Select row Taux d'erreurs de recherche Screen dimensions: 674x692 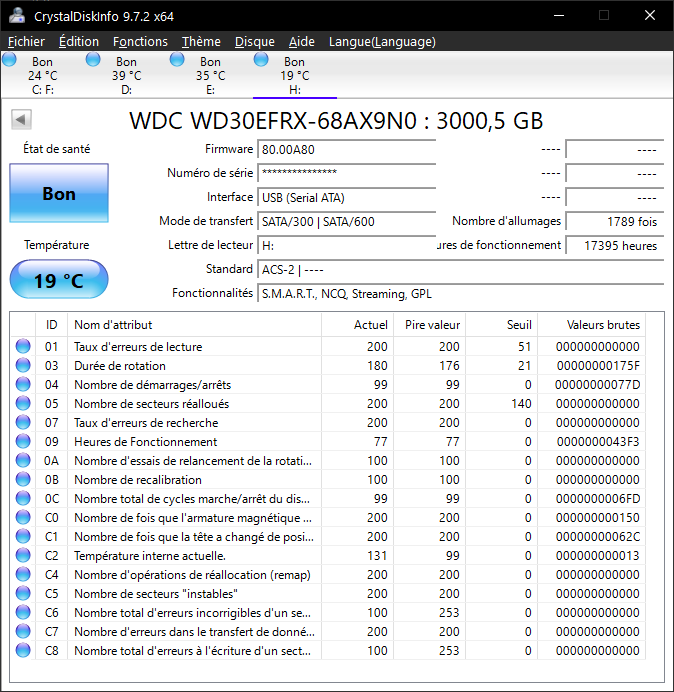[x=328, y=422]
